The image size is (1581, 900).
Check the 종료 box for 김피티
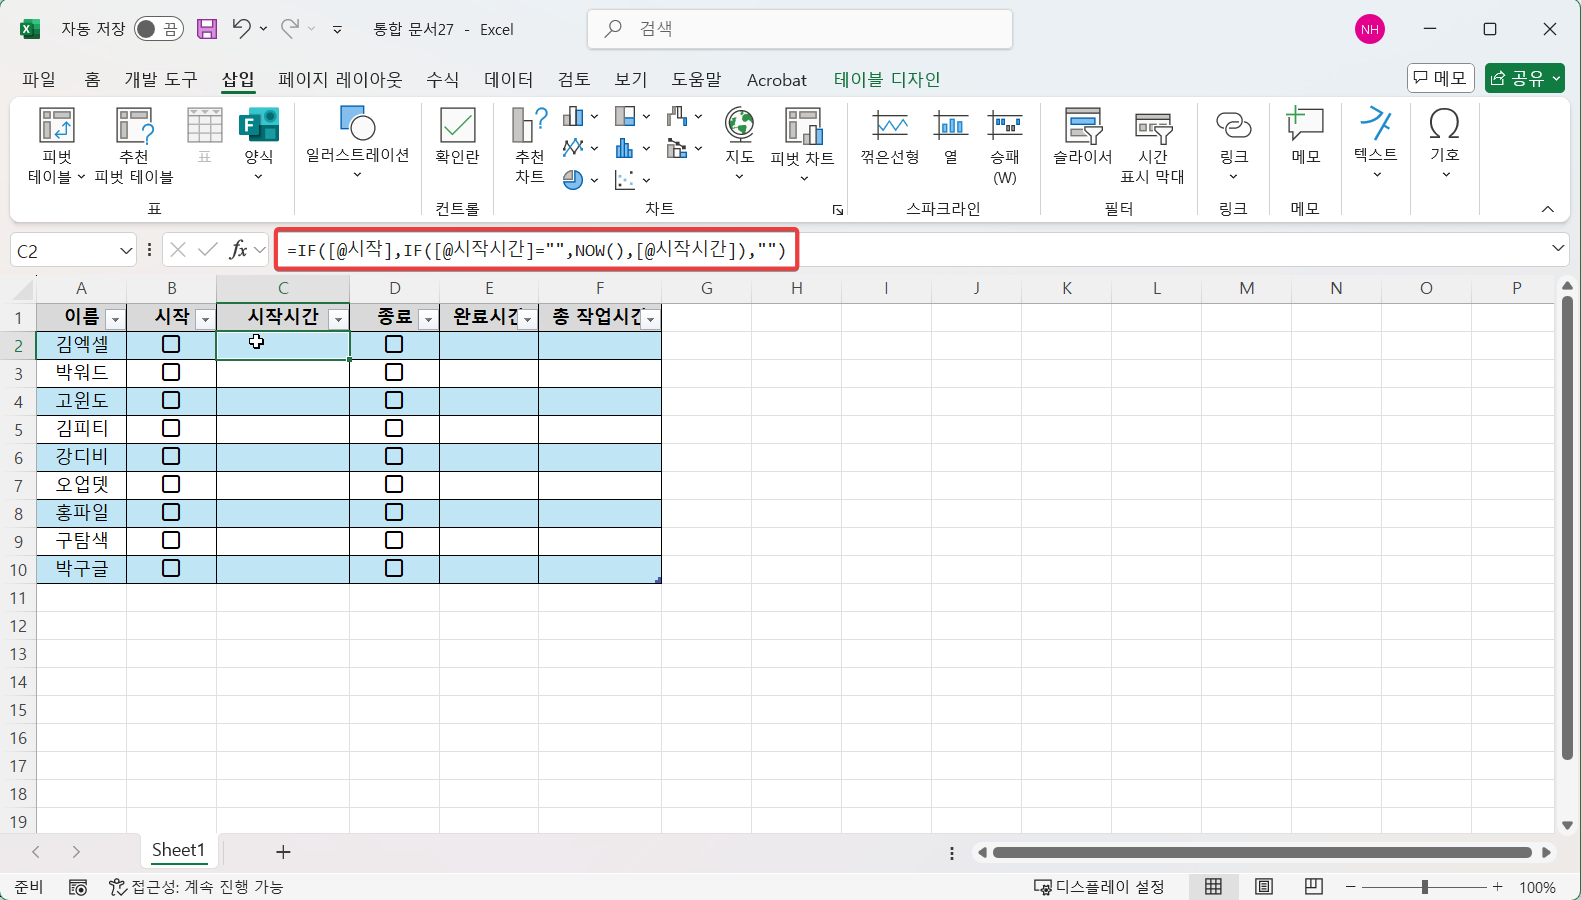tap(394, 428)
